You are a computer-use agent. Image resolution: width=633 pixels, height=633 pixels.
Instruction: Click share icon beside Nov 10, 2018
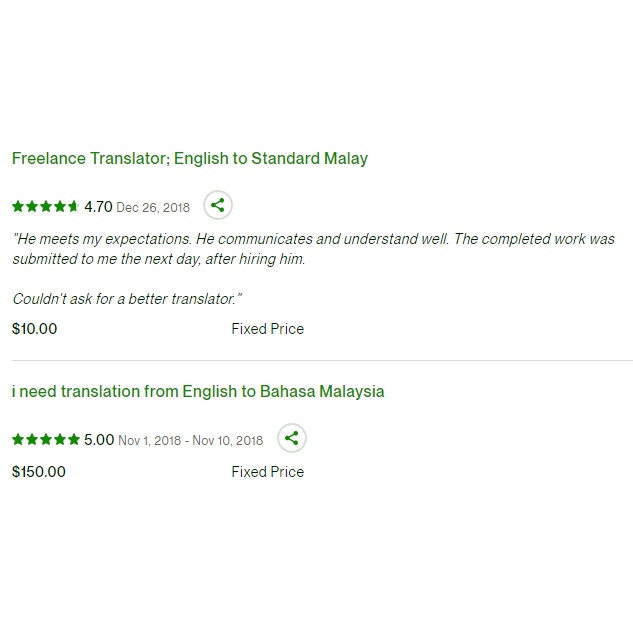(x=291, y=439)
